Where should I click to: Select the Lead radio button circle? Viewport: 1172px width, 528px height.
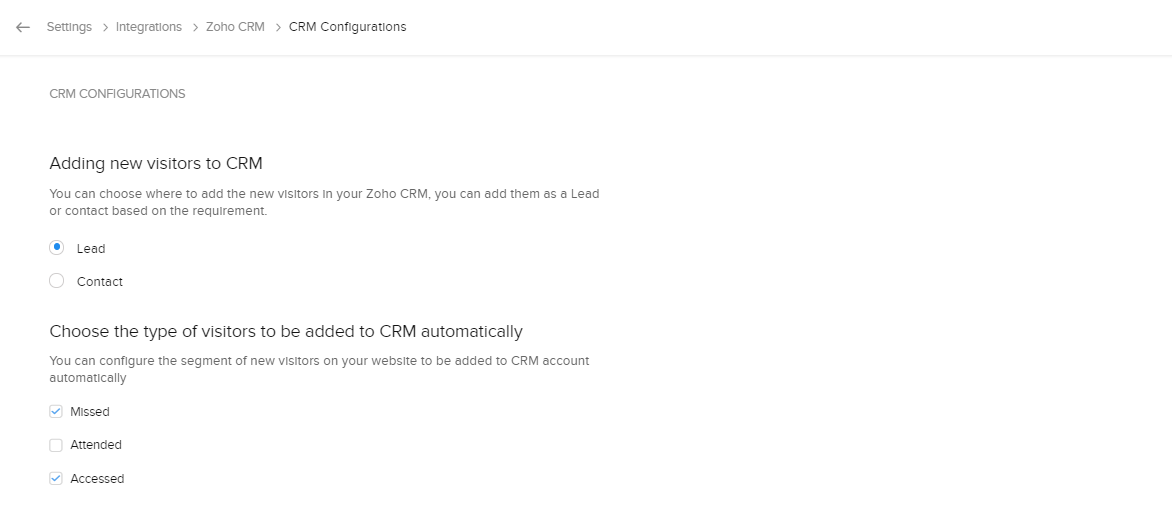tap(57, 248)
